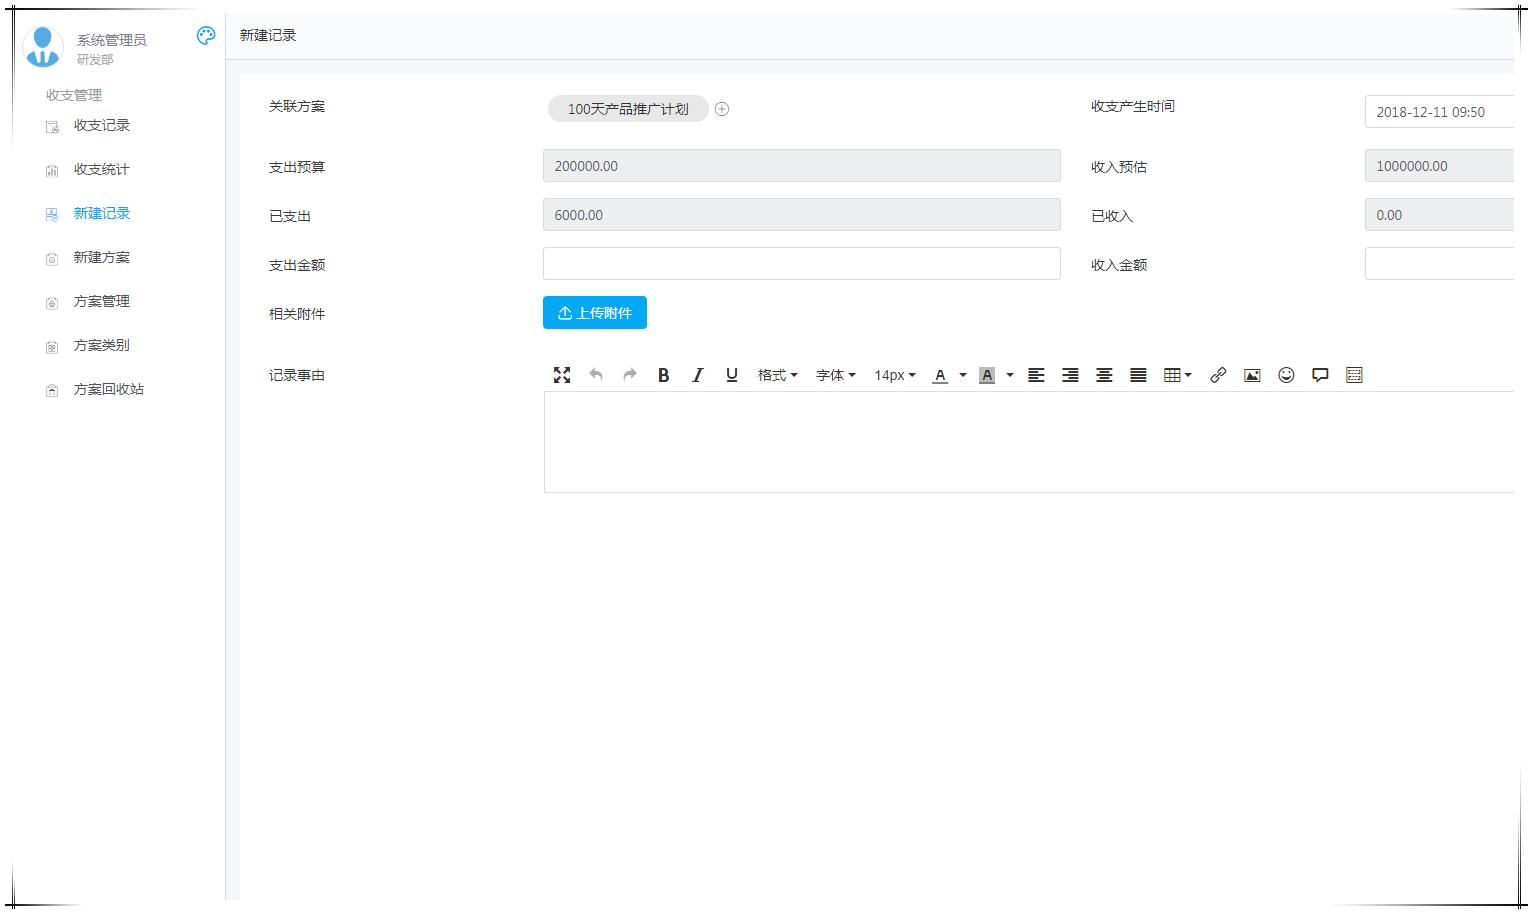
Task: Open the text color picker (underlined A)
Action: [940, 375]
